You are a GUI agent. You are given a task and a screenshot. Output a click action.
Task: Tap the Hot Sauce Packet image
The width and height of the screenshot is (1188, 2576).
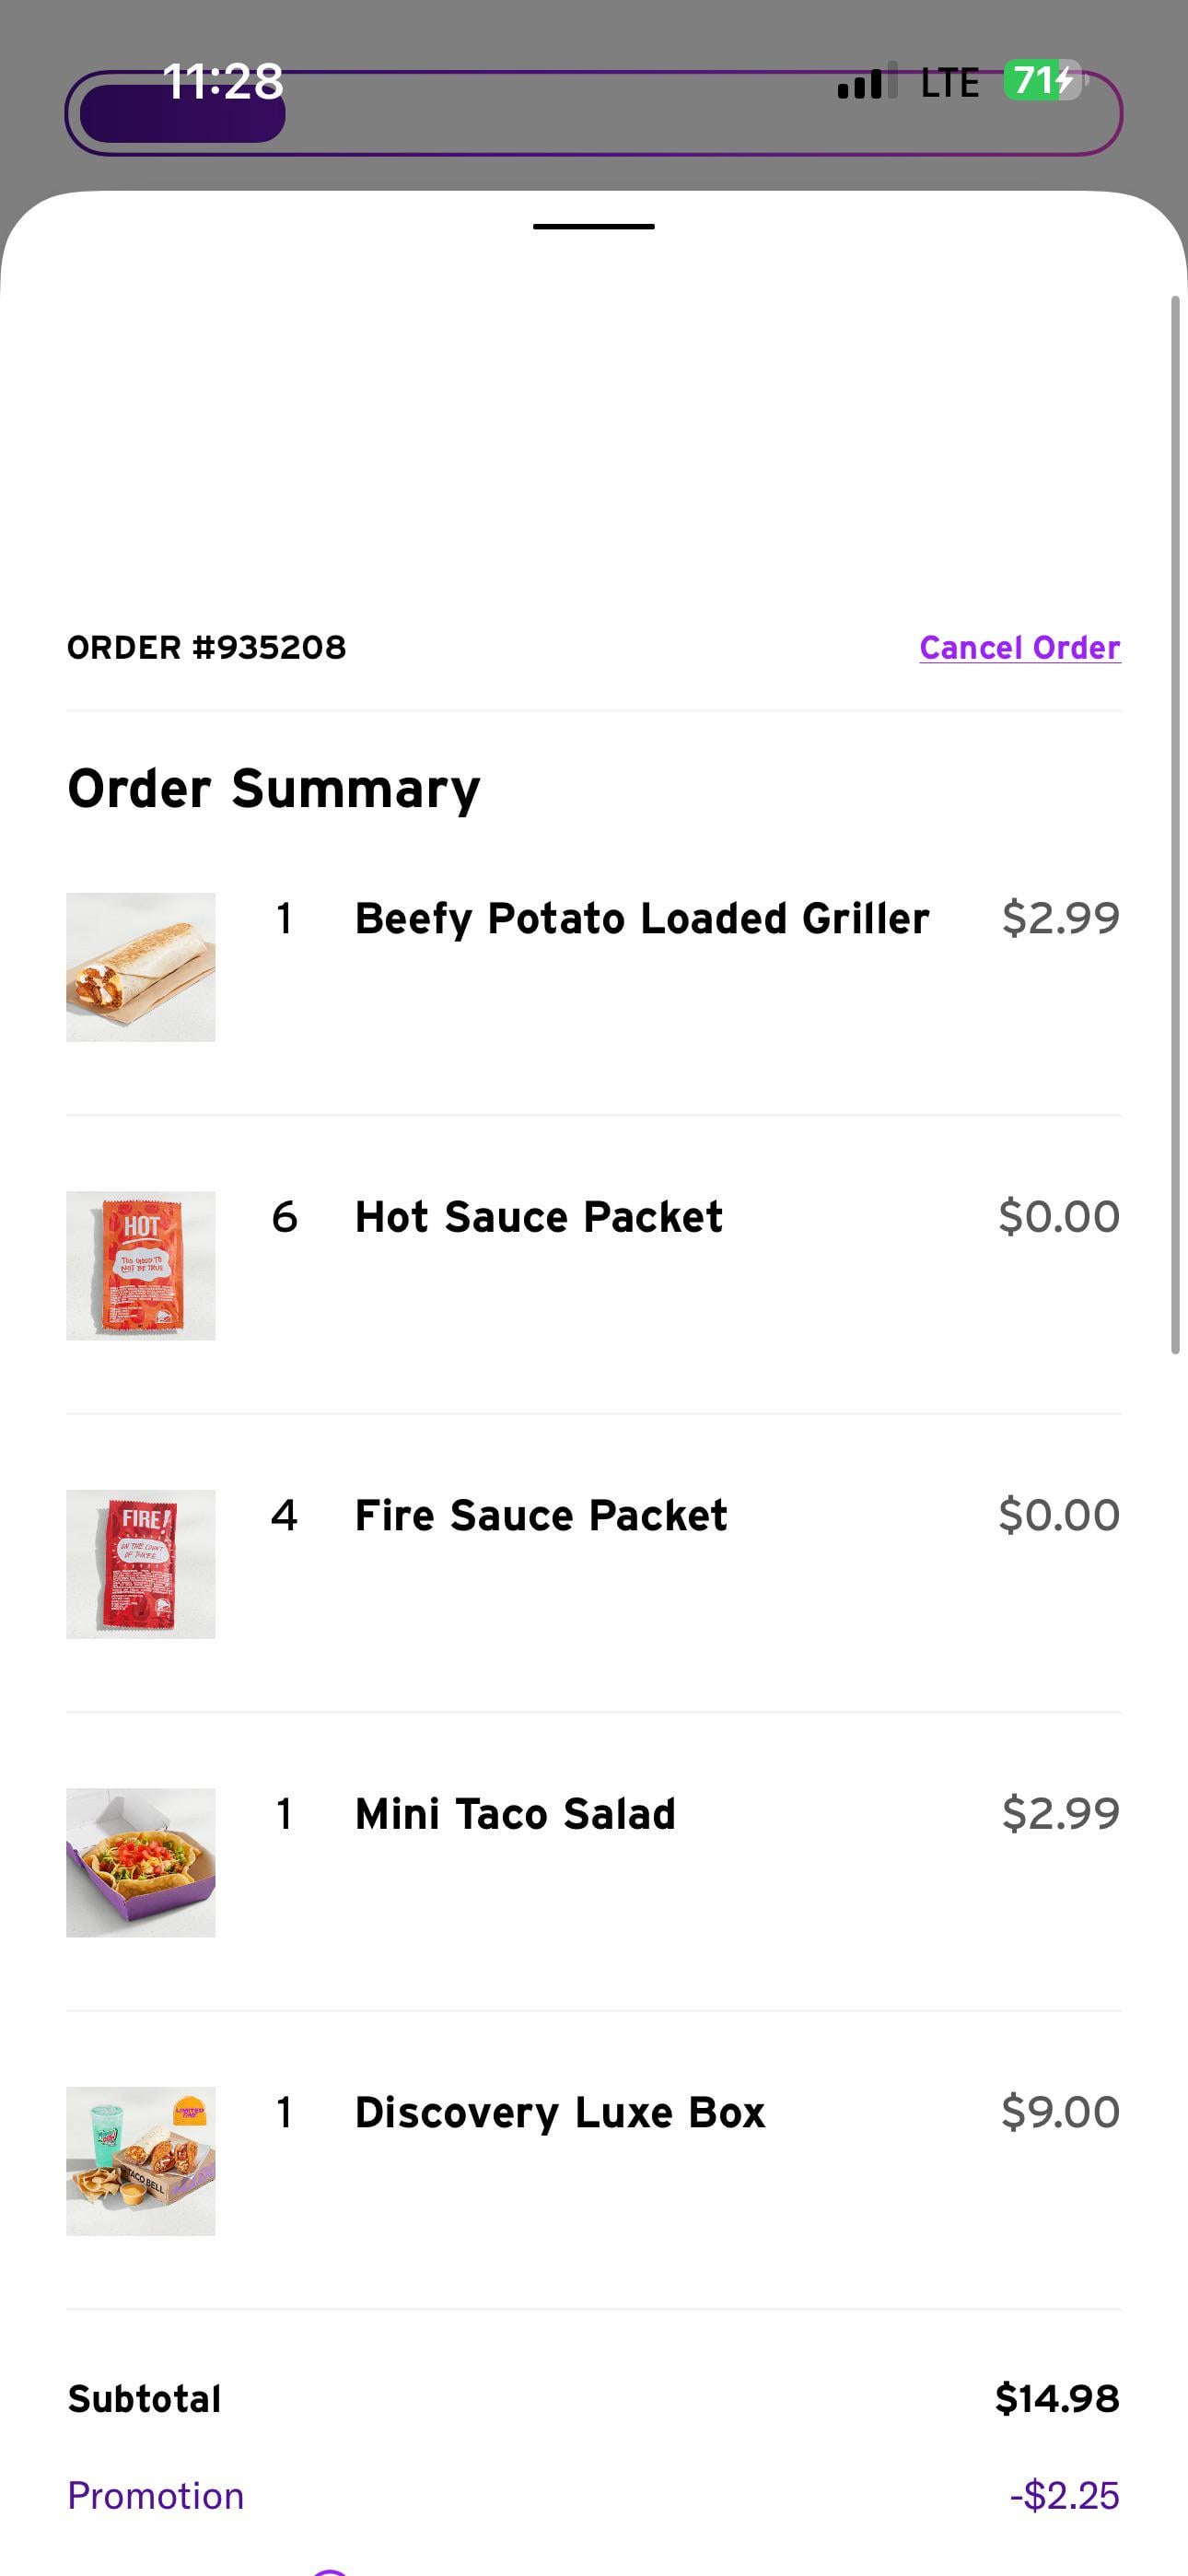[x=141, y=1265]
